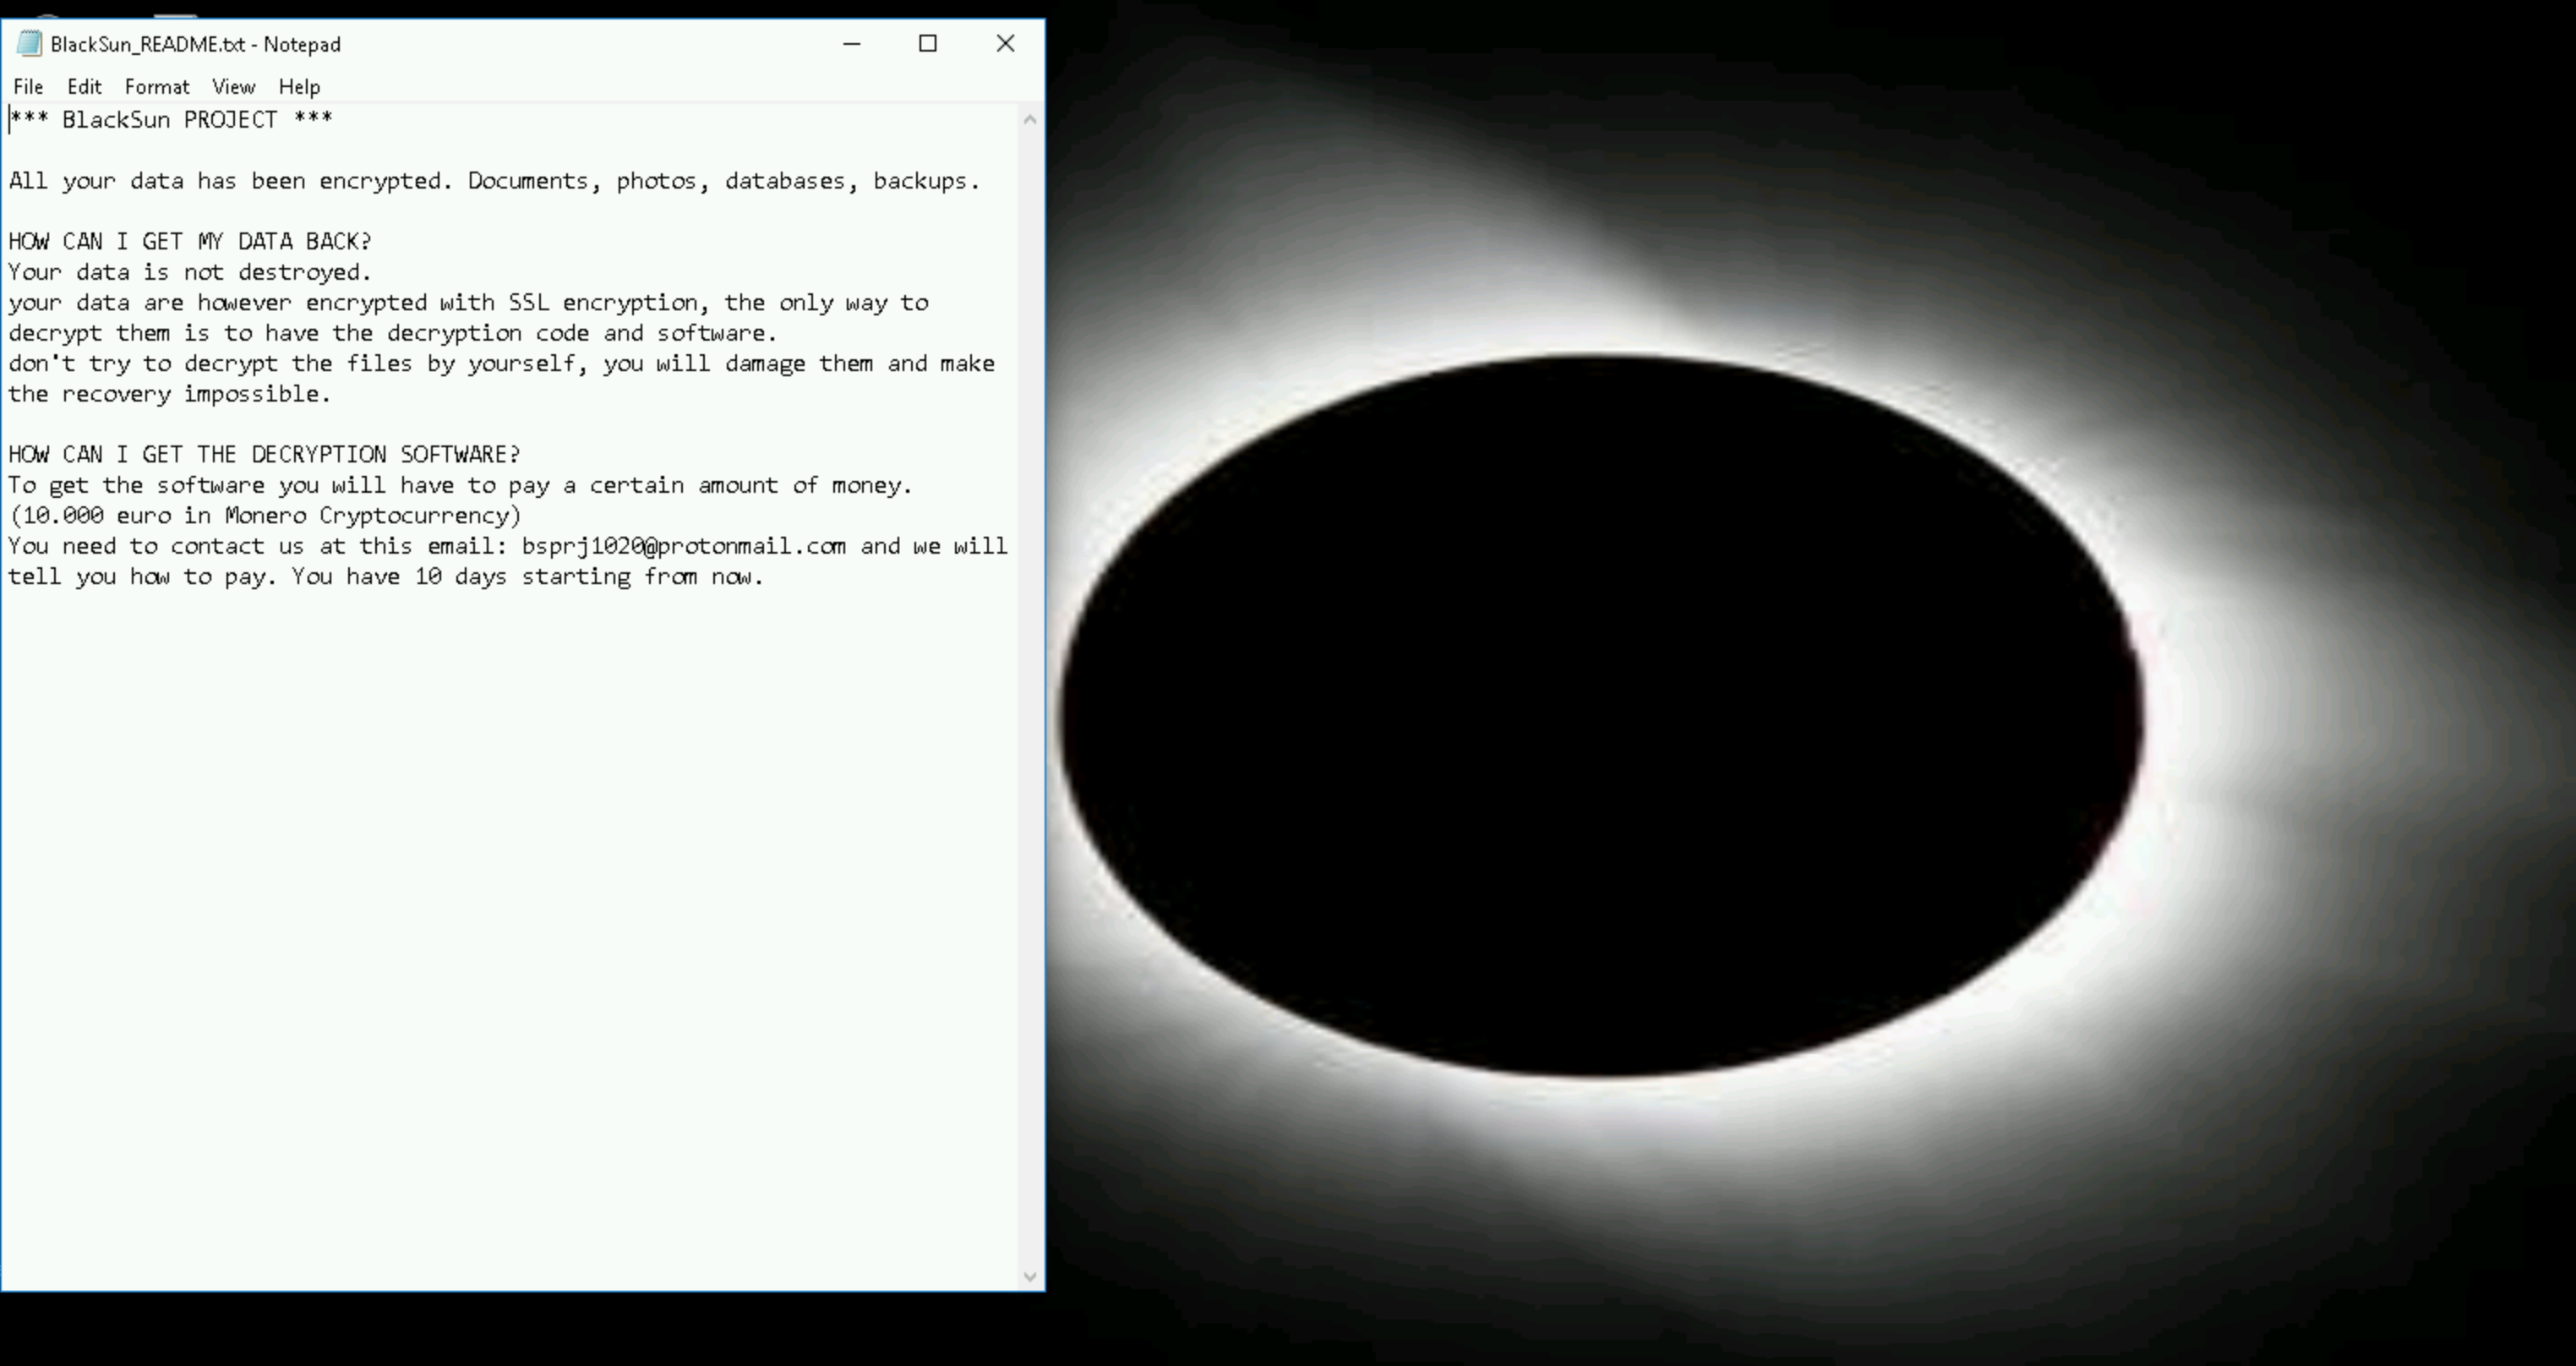
Task: Click the BlackSun PROJECT heading line
Action: tap(170, 120)
